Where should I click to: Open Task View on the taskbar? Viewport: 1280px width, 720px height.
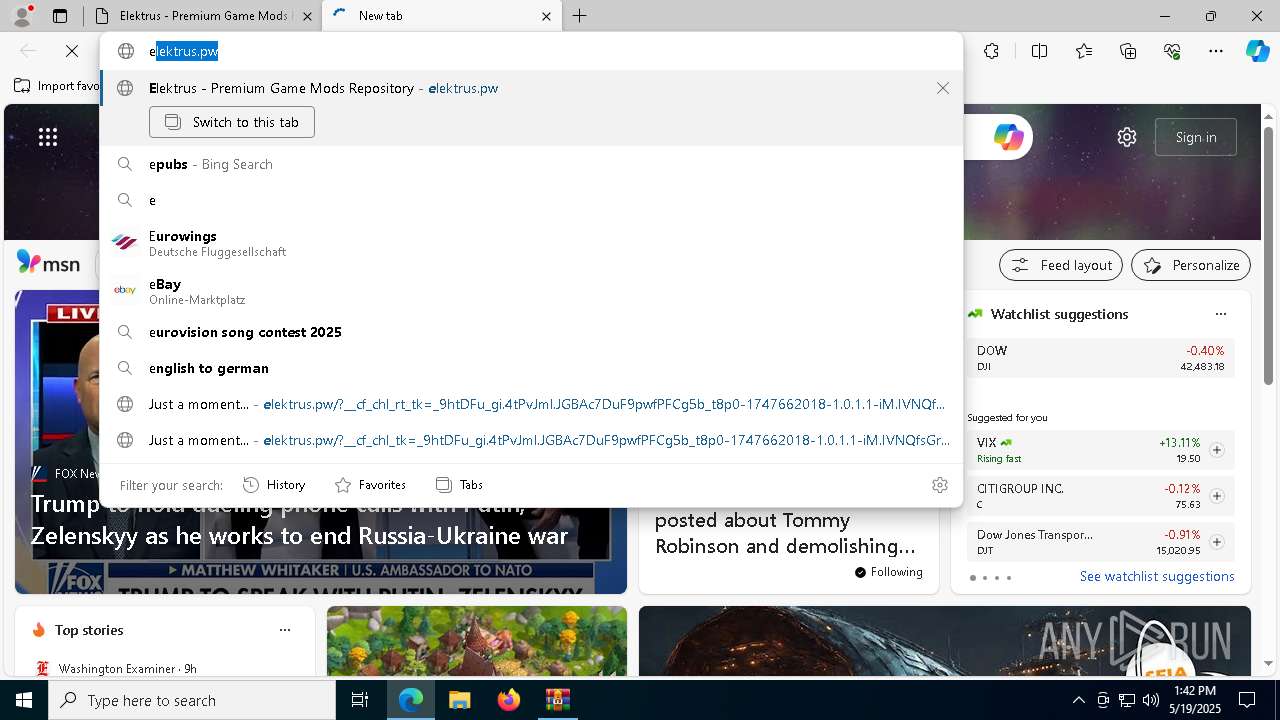[361, 700]
